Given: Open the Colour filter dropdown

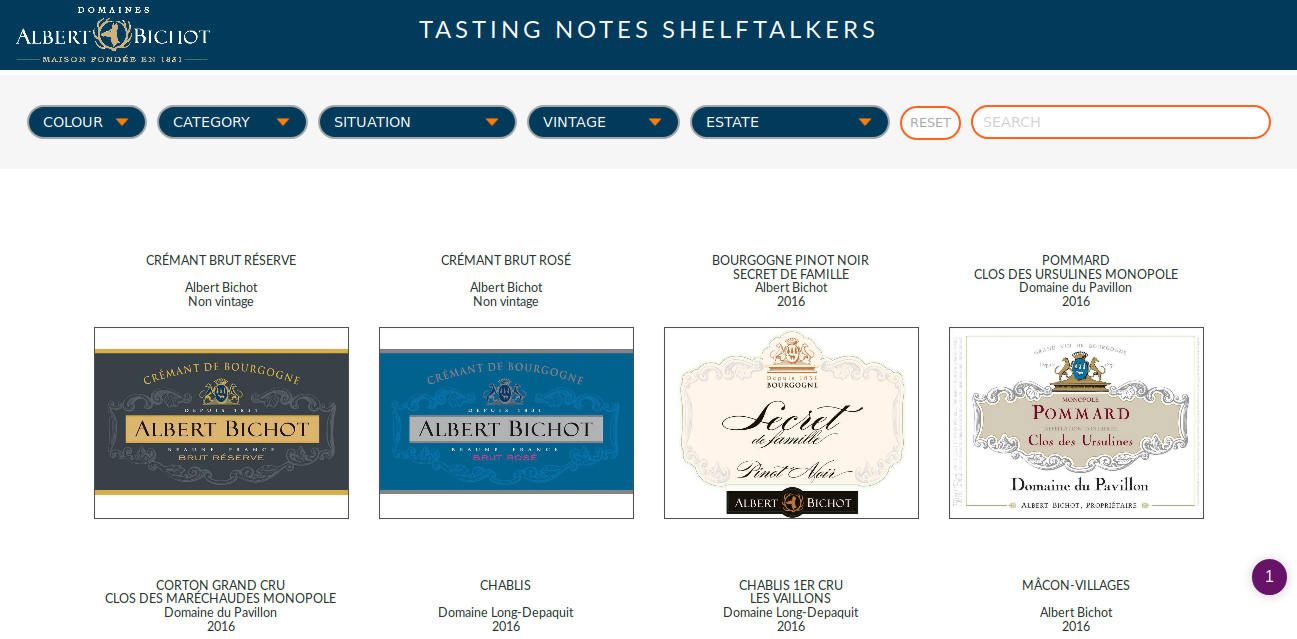Looking at the screenshot, I should (x=87, y=122).
